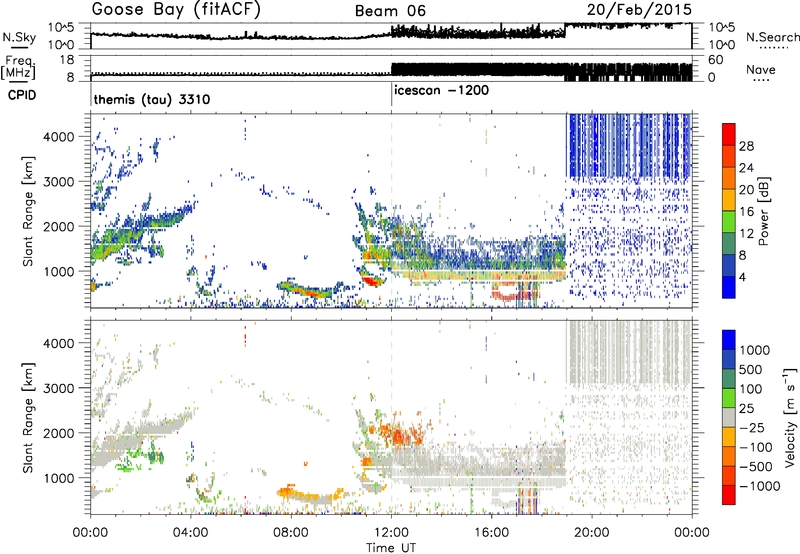Click the date '20/Feb/2015'
Viewport: 800px width, 554px height.
tap(639, 9)
